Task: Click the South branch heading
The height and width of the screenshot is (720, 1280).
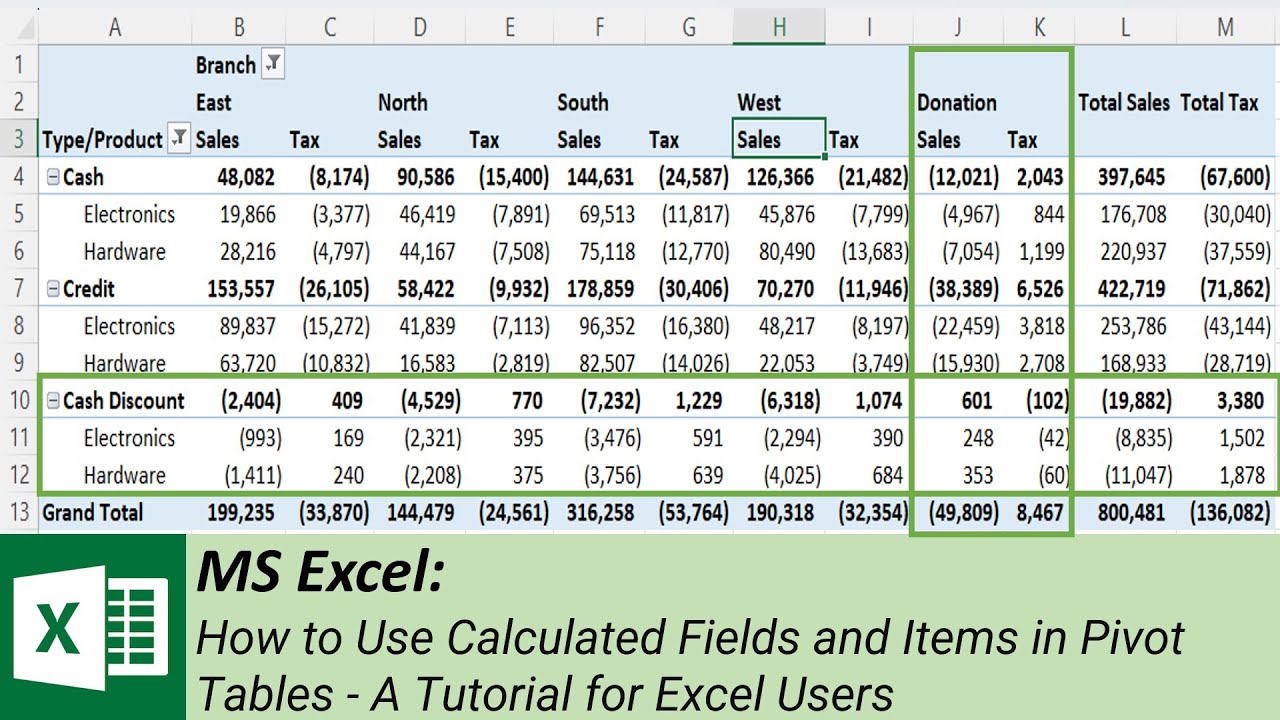Action: 582,102
